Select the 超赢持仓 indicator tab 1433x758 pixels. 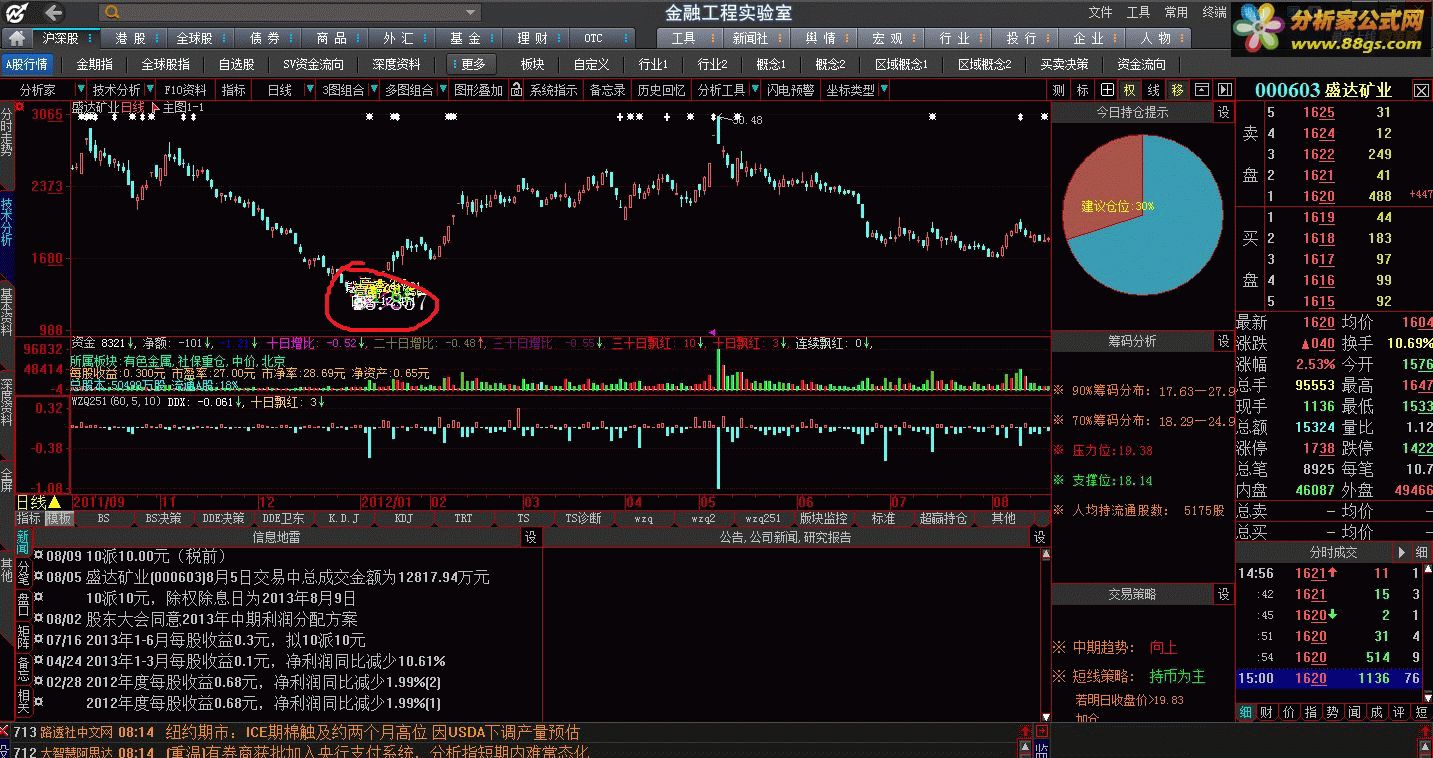coord(943,519)
